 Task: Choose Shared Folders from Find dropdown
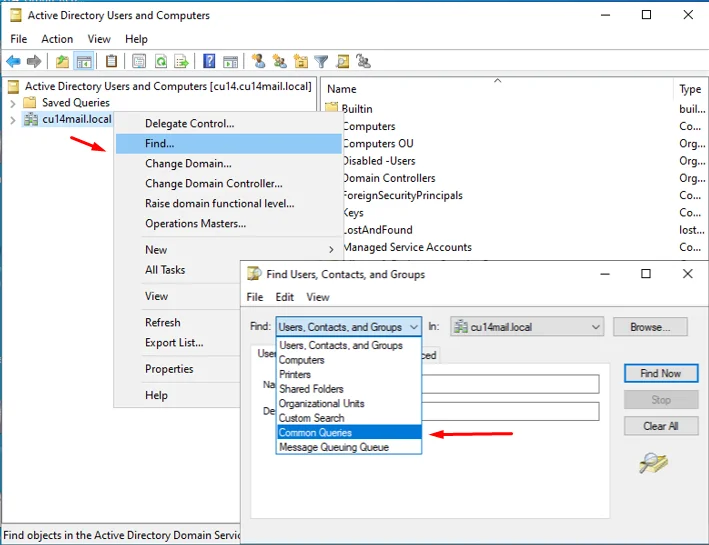pos(349,389)
